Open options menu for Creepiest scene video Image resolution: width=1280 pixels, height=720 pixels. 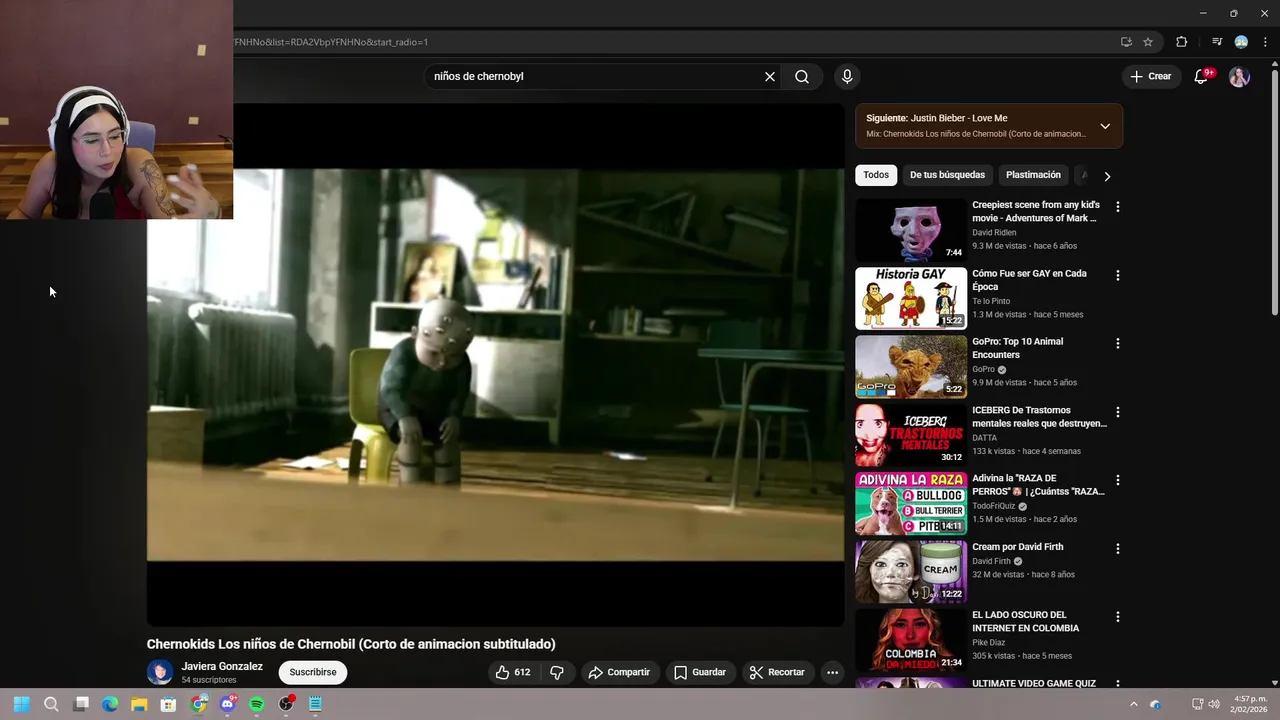point(1118,207)
